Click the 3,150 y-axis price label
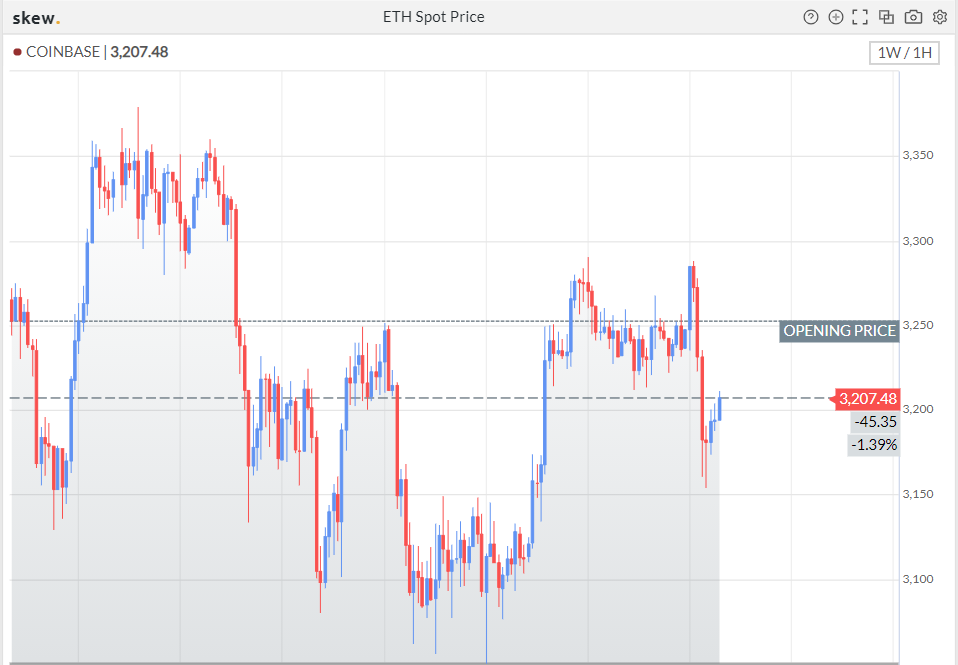The width and height of the screenshot is (958, 665). pyautogui.click(x=917, y=495)
